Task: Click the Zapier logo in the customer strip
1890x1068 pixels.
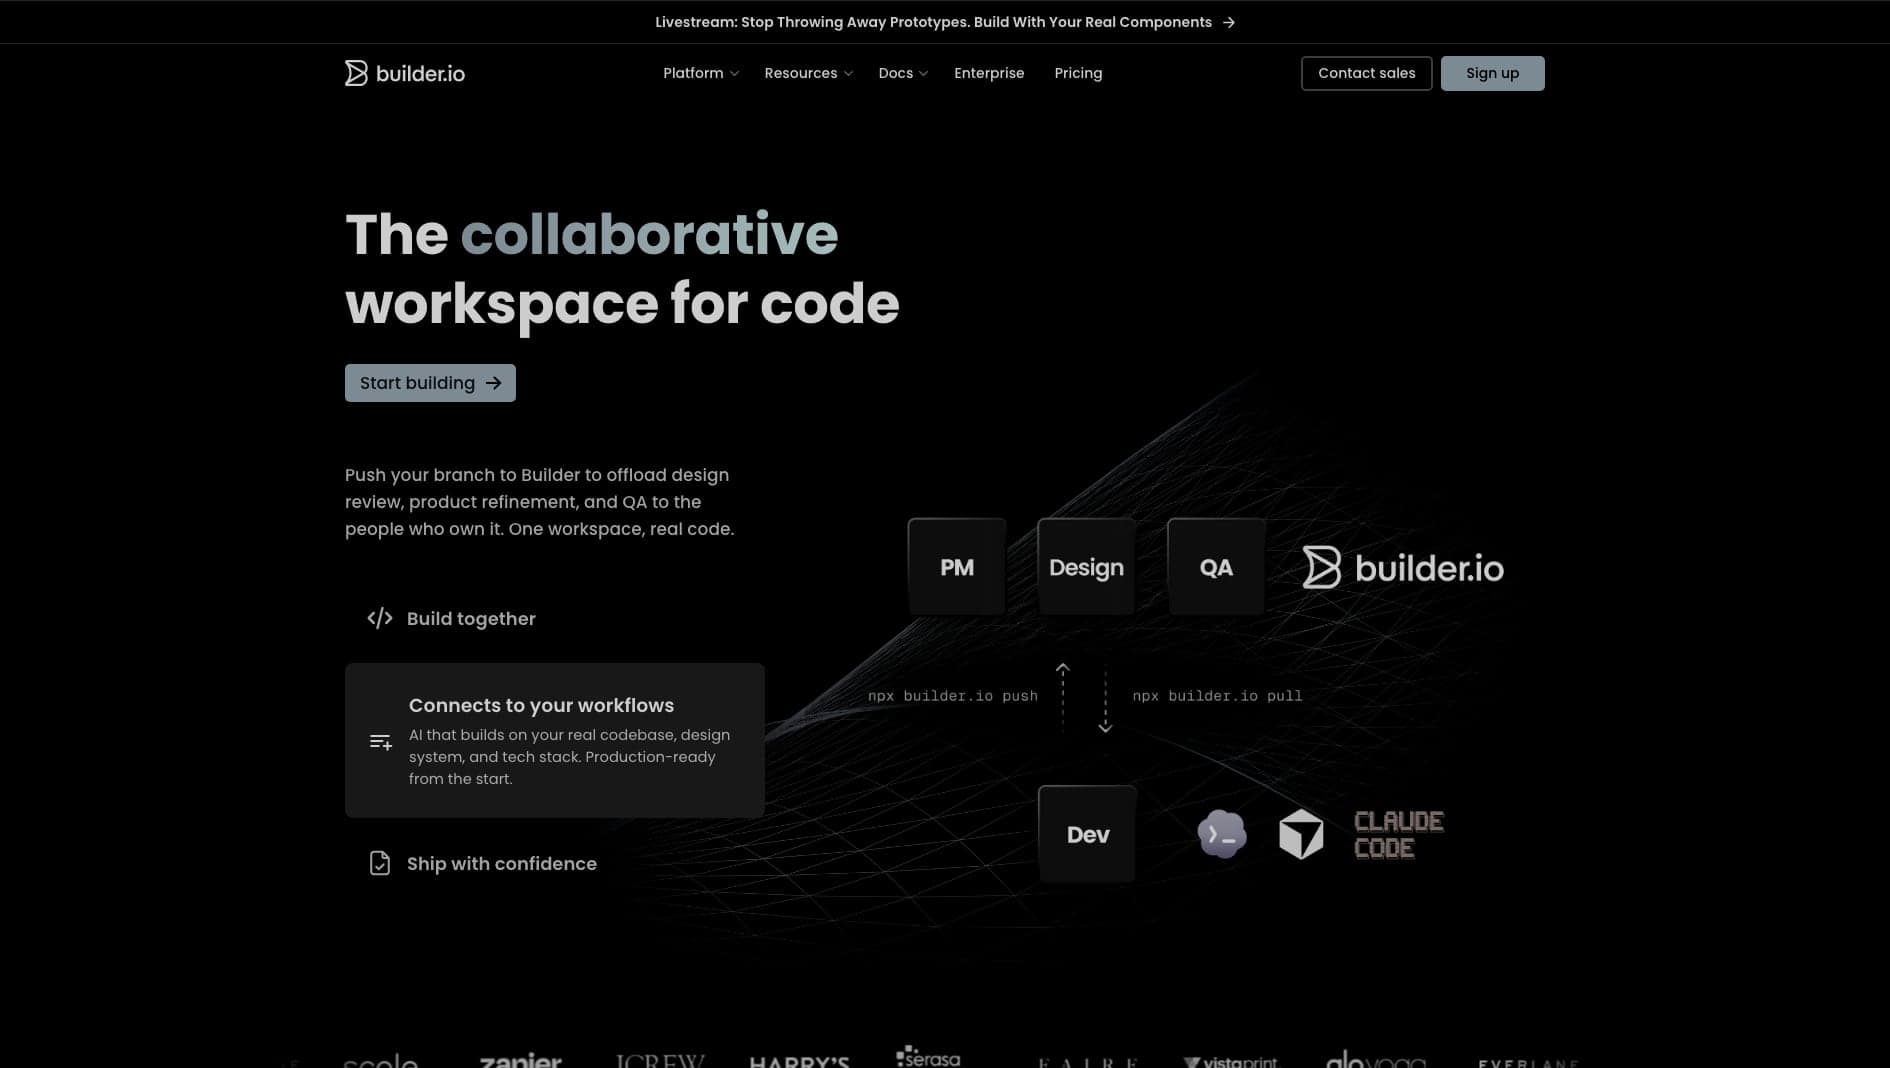Action: click(520, 1060)
